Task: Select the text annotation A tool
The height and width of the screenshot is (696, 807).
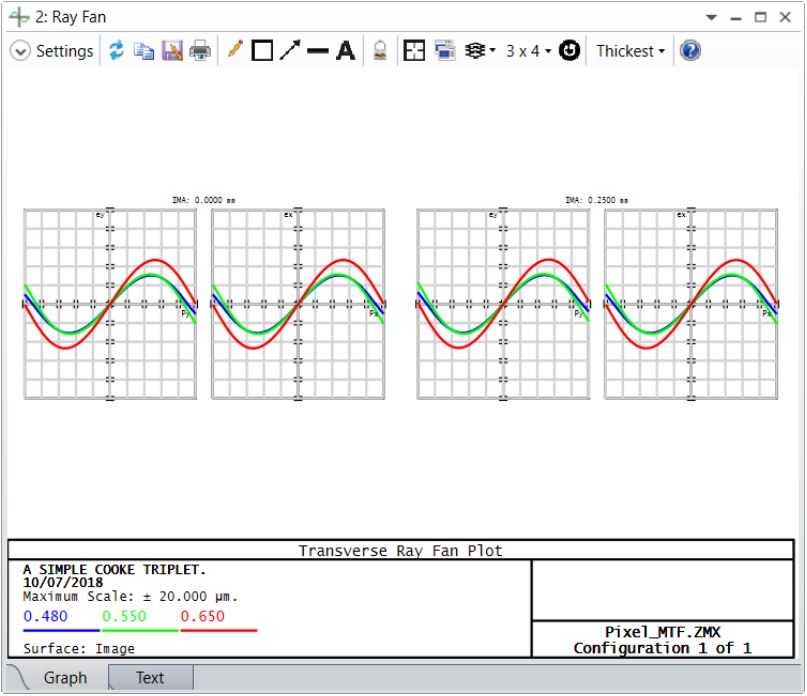Action: pos(345,50)
